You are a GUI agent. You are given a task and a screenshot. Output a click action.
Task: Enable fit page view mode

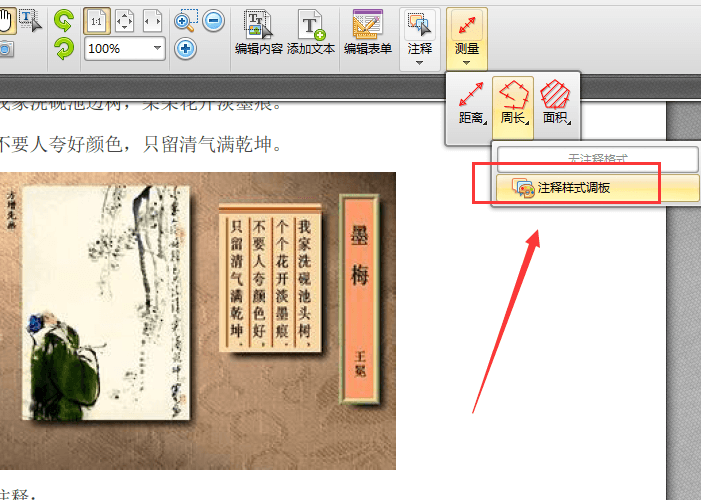click(125, 19)
